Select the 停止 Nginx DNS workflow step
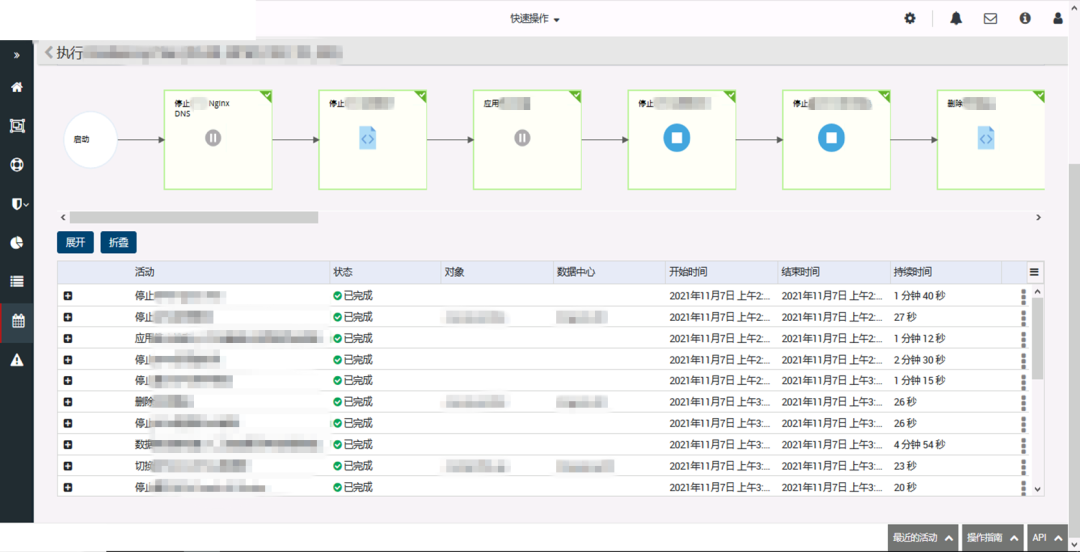This screenshot has height=552, width=1080. [x=218, y=140]
